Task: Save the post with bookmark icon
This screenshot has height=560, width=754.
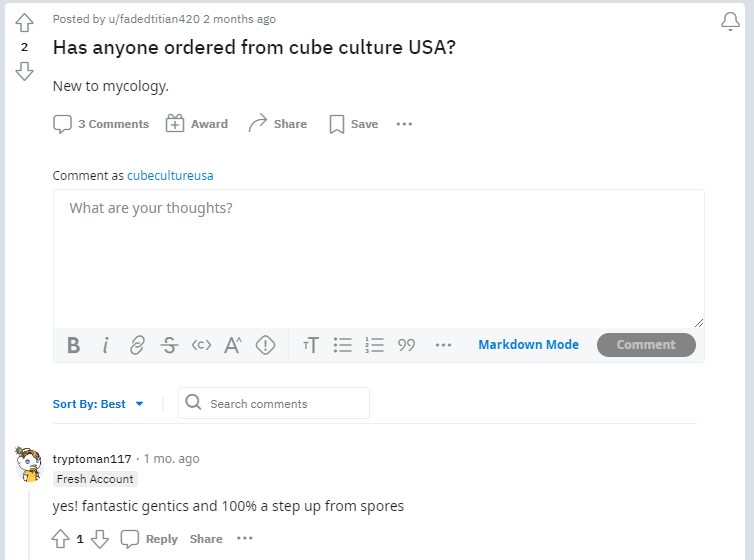Action: click(353, 124)
